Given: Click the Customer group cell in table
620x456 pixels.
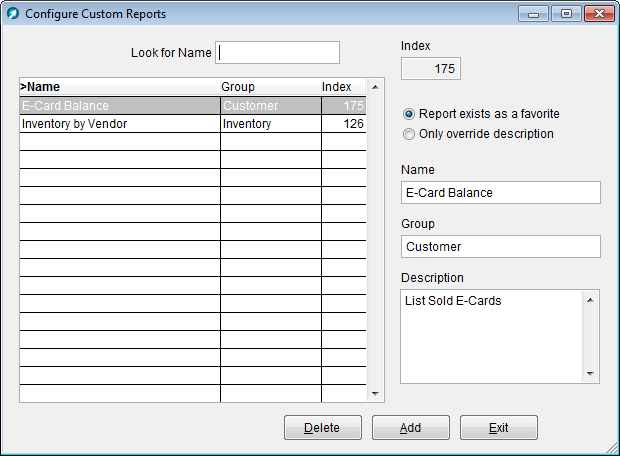Looking at the screenshot, I should click(x=270, y=106).
